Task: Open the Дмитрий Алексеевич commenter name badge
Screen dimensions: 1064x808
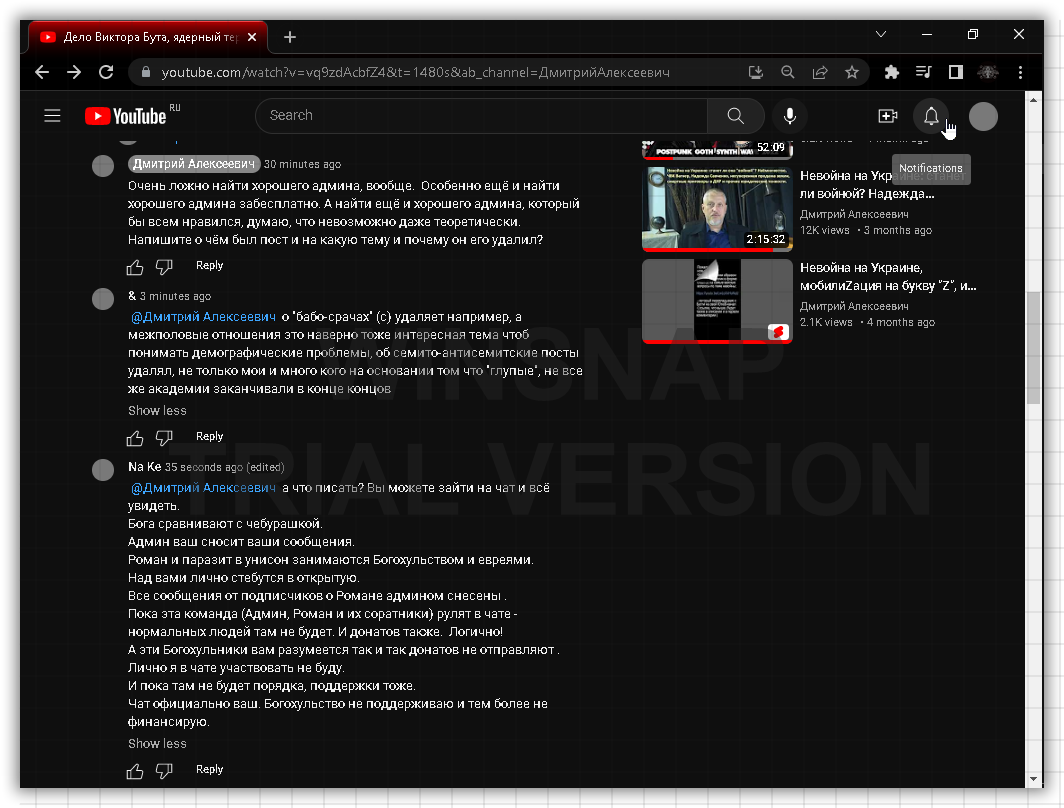Action: 193,163
